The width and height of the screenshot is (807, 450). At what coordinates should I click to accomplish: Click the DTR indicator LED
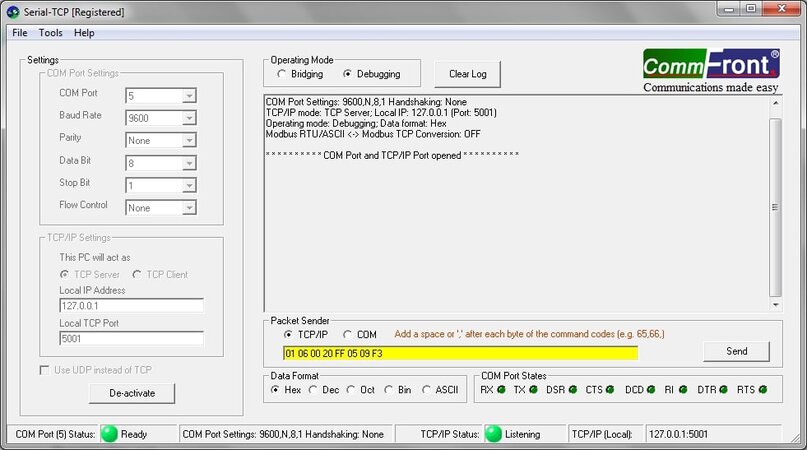[x=723, y=390]
